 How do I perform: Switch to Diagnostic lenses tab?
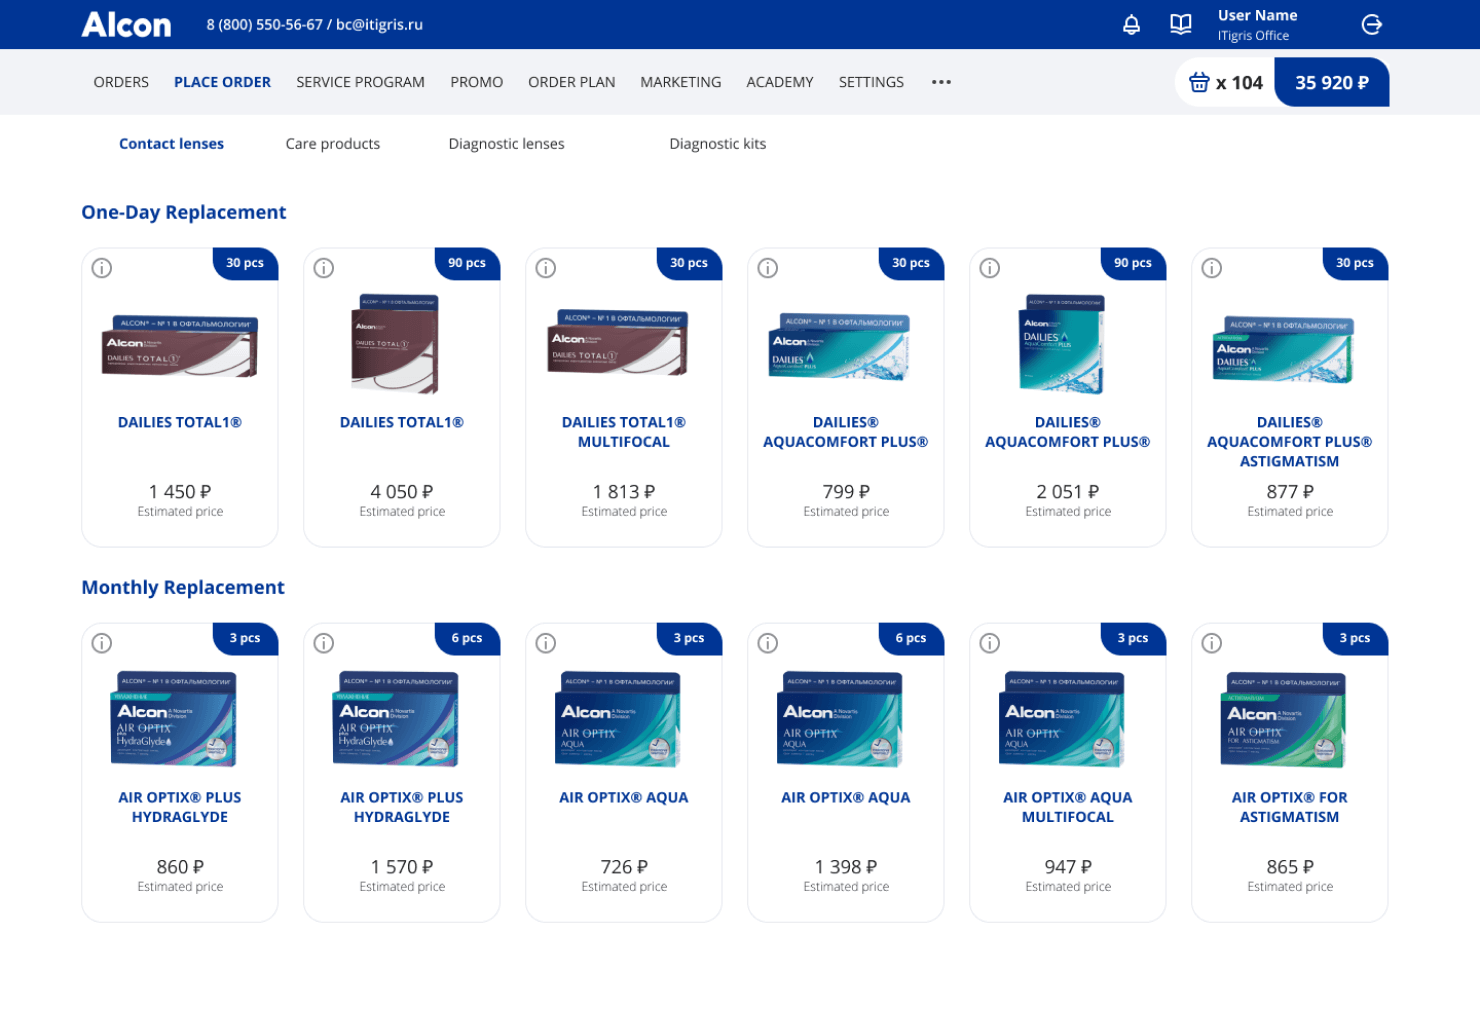click(x=506, y=144)
